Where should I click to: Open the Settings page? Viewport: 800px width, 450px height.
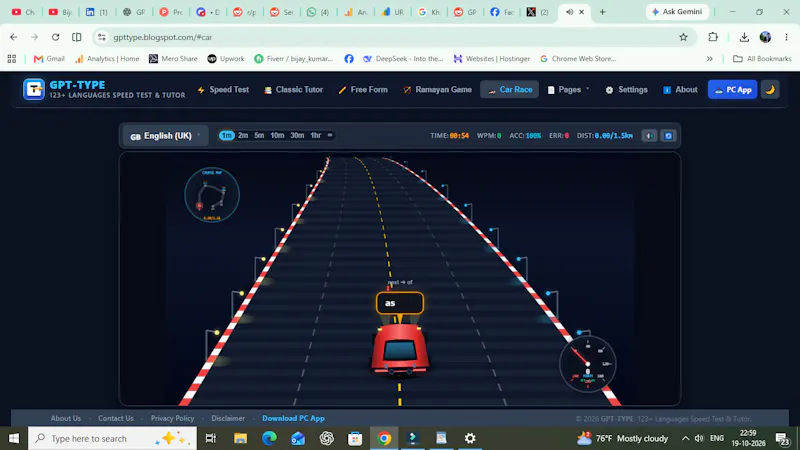626,90
